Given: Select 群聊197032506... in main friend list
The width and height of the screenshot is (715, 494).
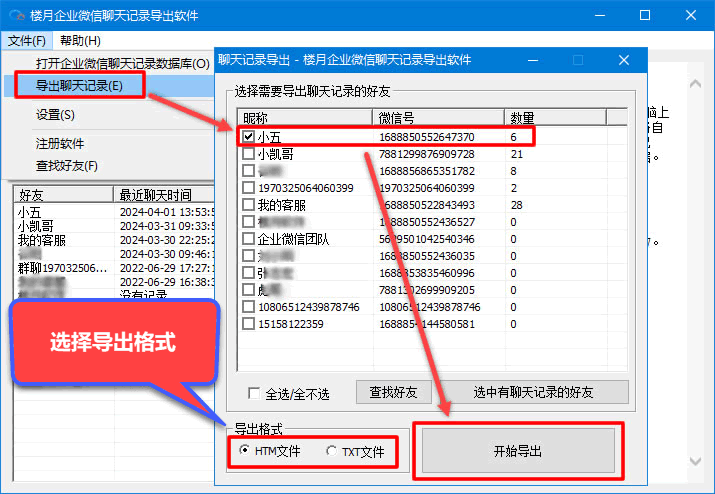Looking at the screenshot, I should 62,268.
